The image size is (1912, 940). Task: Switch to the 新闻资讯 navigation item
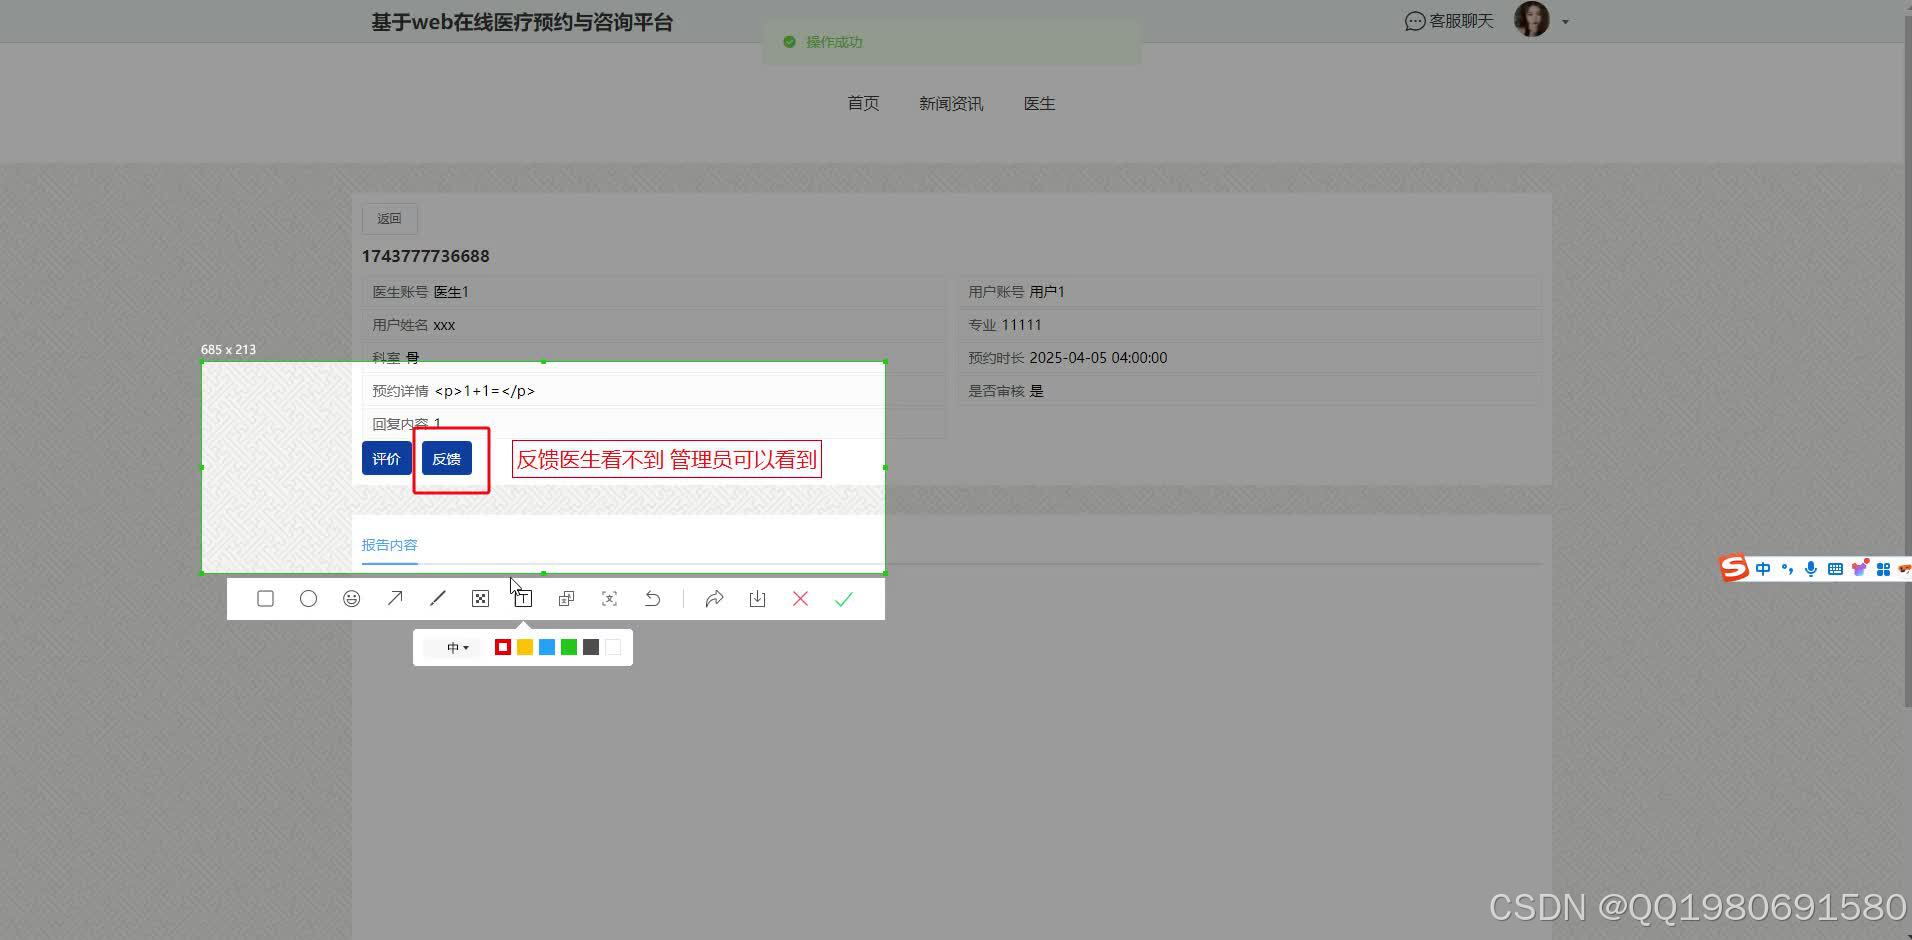coord(950,103)
